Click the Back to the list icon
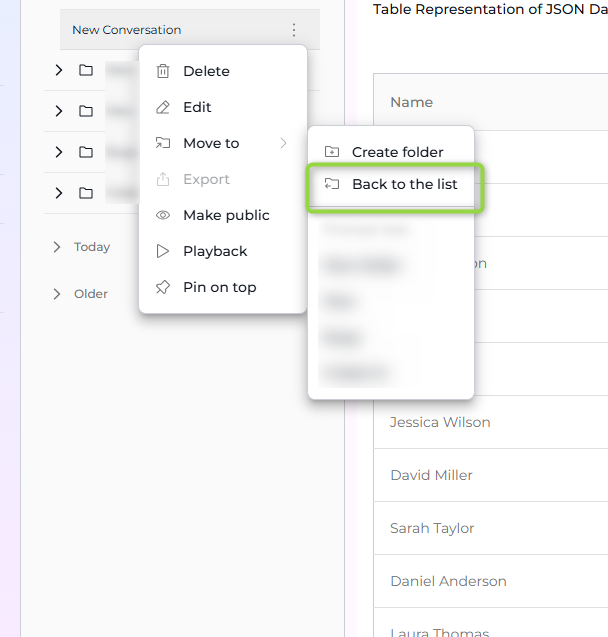This screenshot has height=637, width=608. 332,184
